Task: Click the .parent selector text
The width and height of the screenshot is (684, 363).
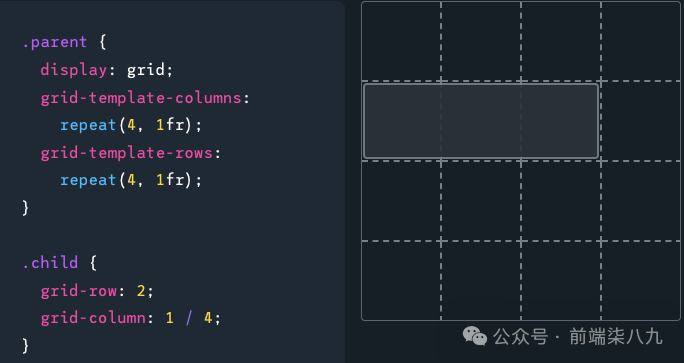Action: coord(55,42)
